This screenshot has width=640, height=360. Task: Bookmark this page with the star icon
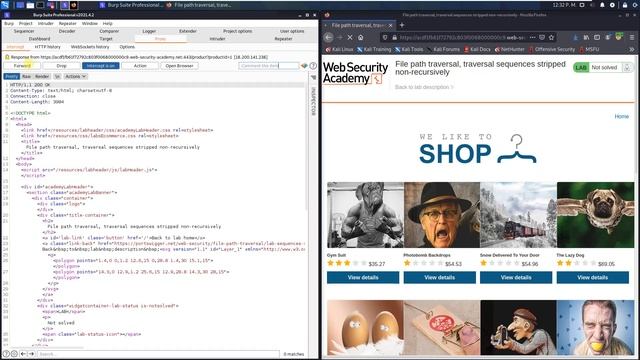551,38
